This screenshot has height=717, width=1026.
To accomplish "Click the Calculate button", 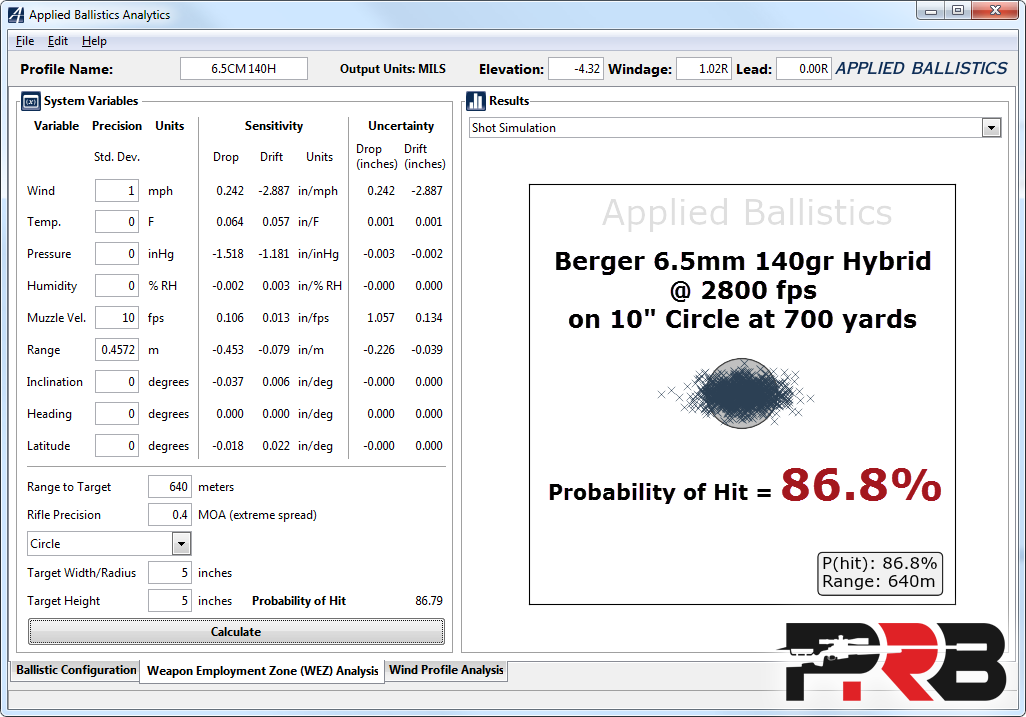I will tap(236, 632).
